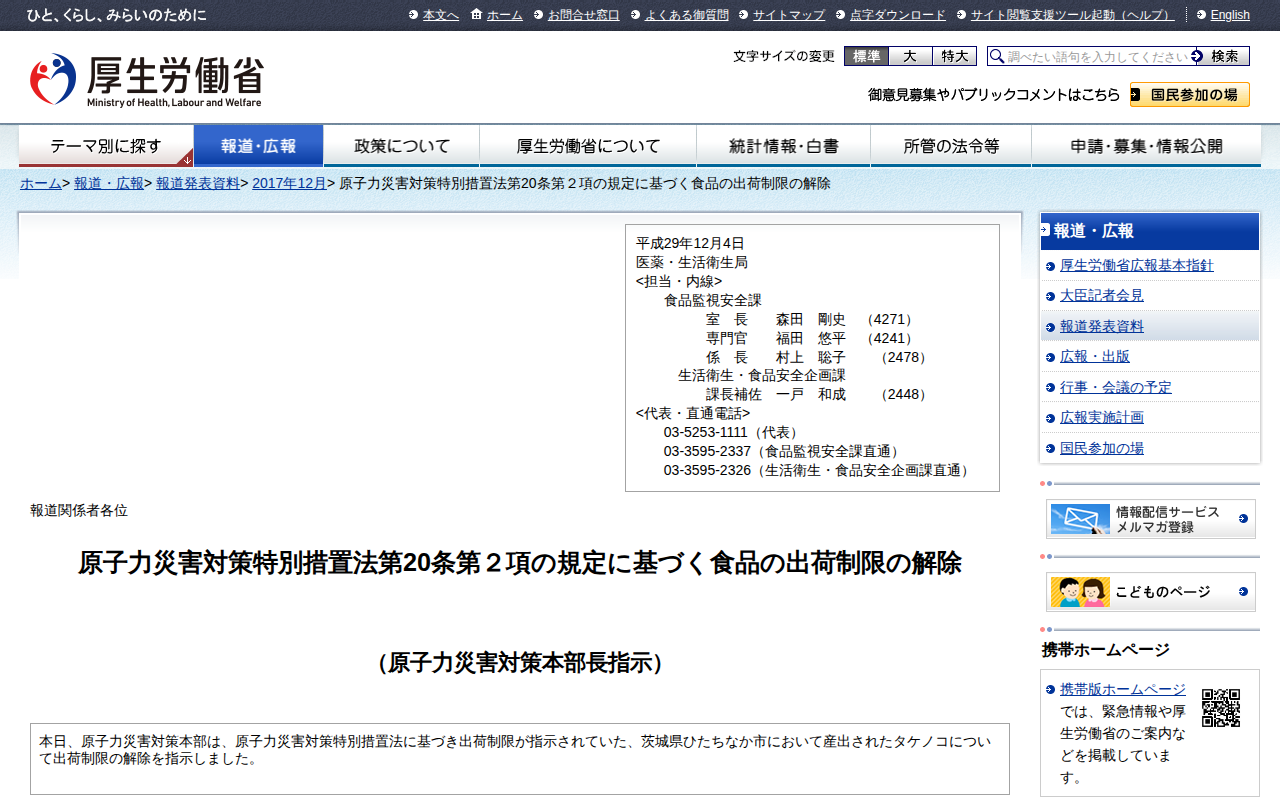Set text size to 特大
The image size is (1280, 800).
click(x=954, y=57)
